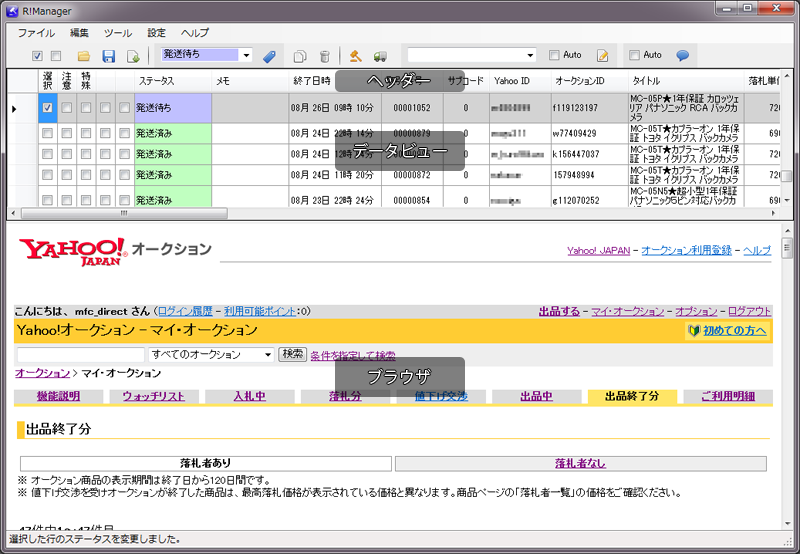Open the ツール menu

118,33
